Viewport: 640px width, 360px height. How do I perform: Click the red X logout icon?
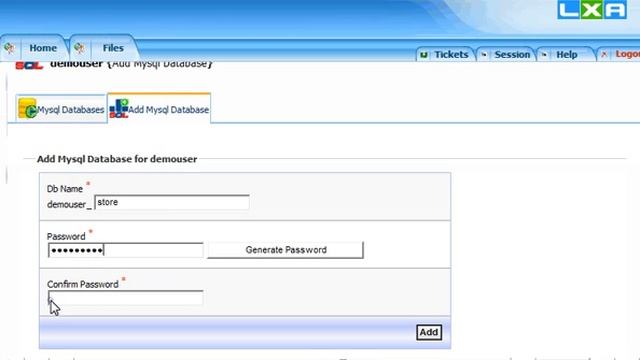pyautogui.click(x=604, y=55)
